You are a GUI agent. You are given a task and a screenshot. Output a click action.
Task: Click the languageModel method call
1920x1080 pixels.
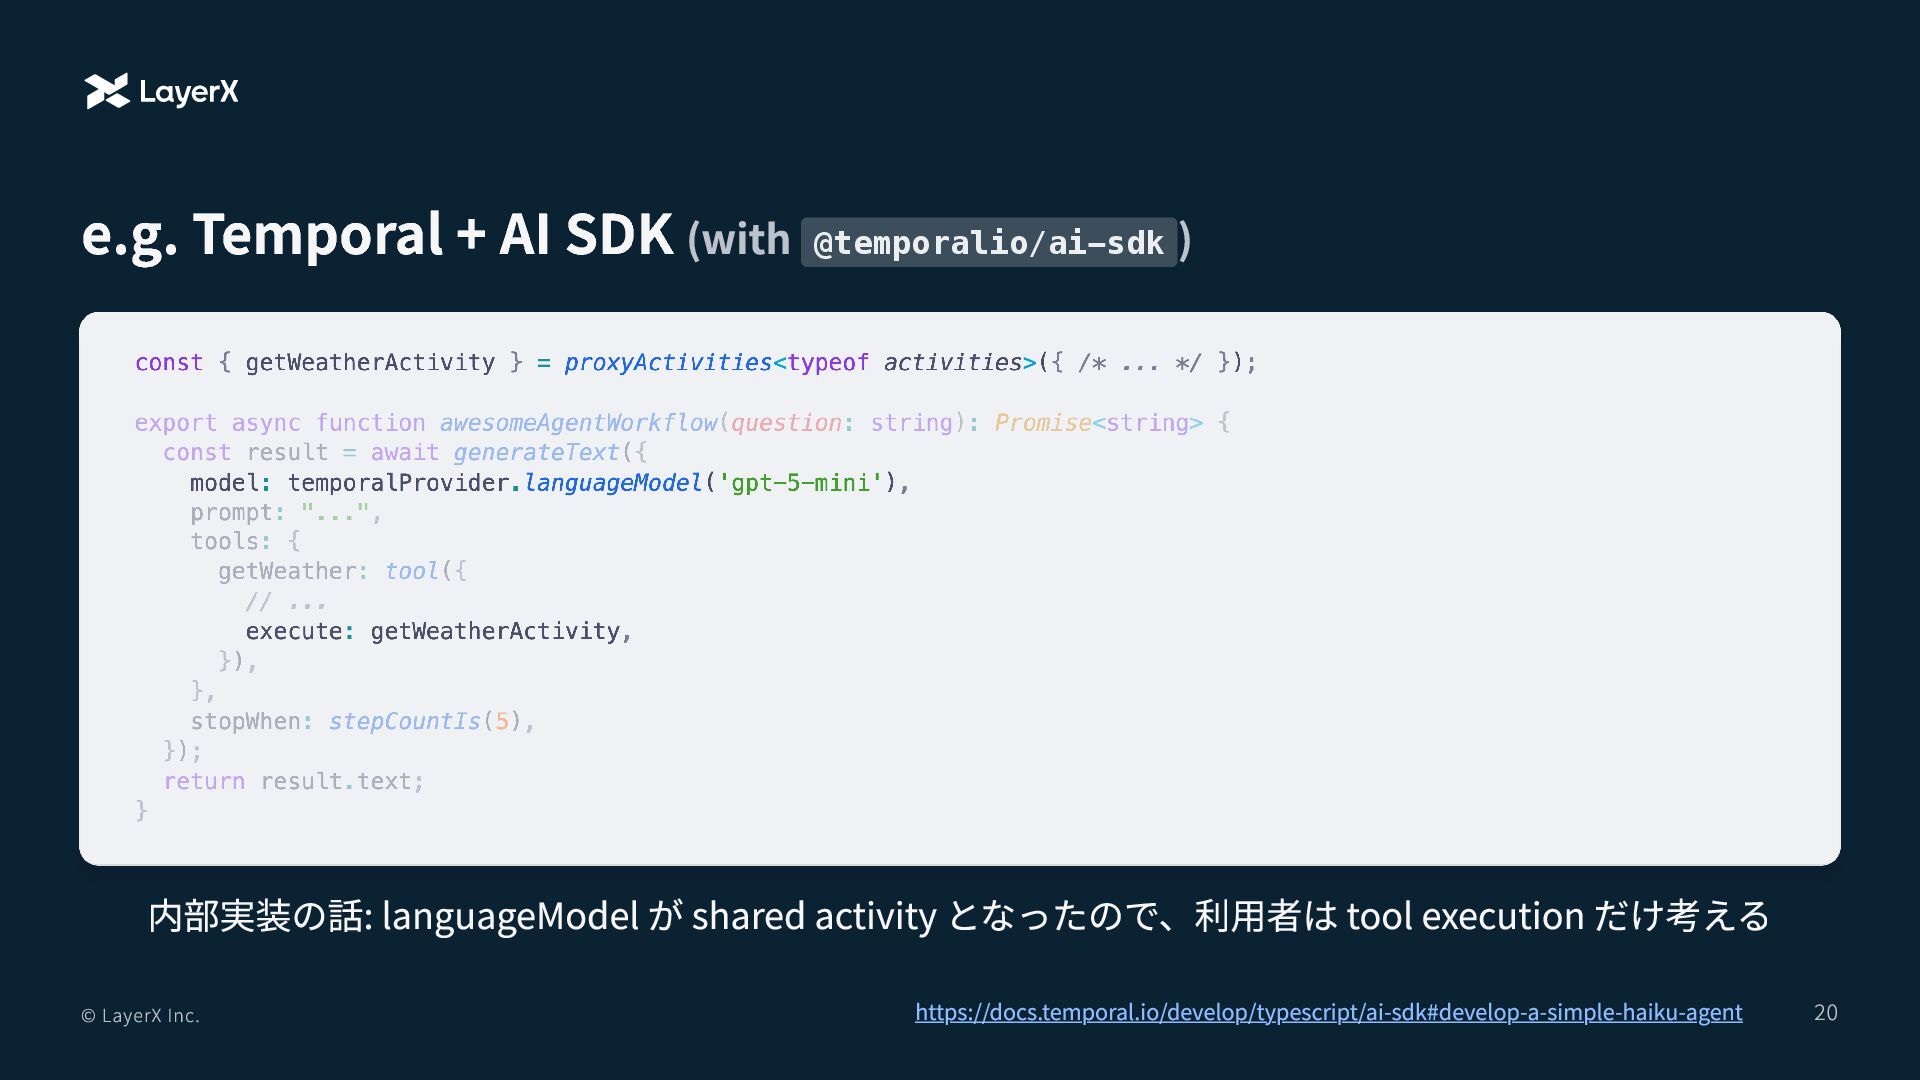(x=613, y=483)
